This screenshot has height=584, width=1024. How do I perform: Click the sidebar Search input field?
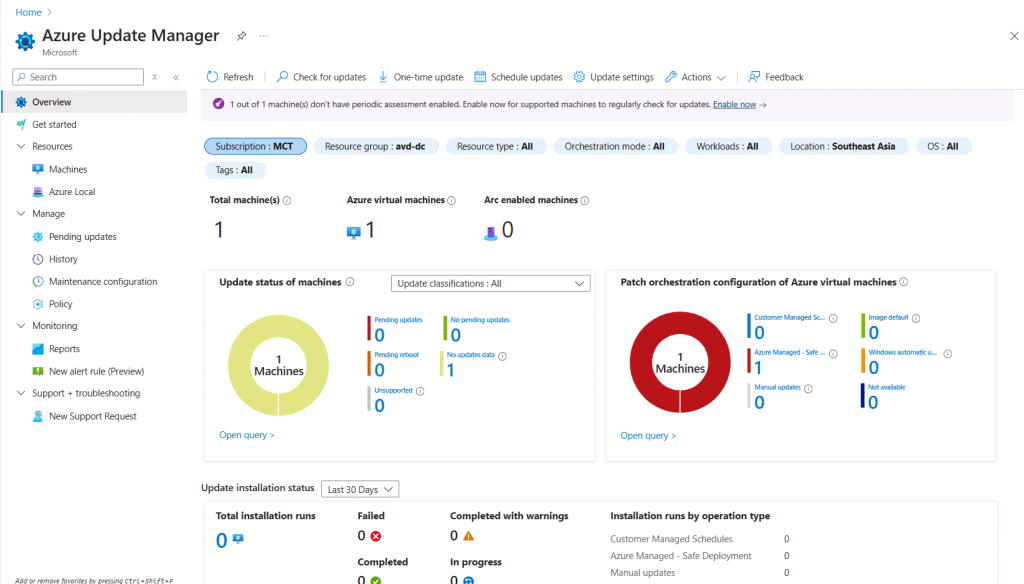(84, 77)
